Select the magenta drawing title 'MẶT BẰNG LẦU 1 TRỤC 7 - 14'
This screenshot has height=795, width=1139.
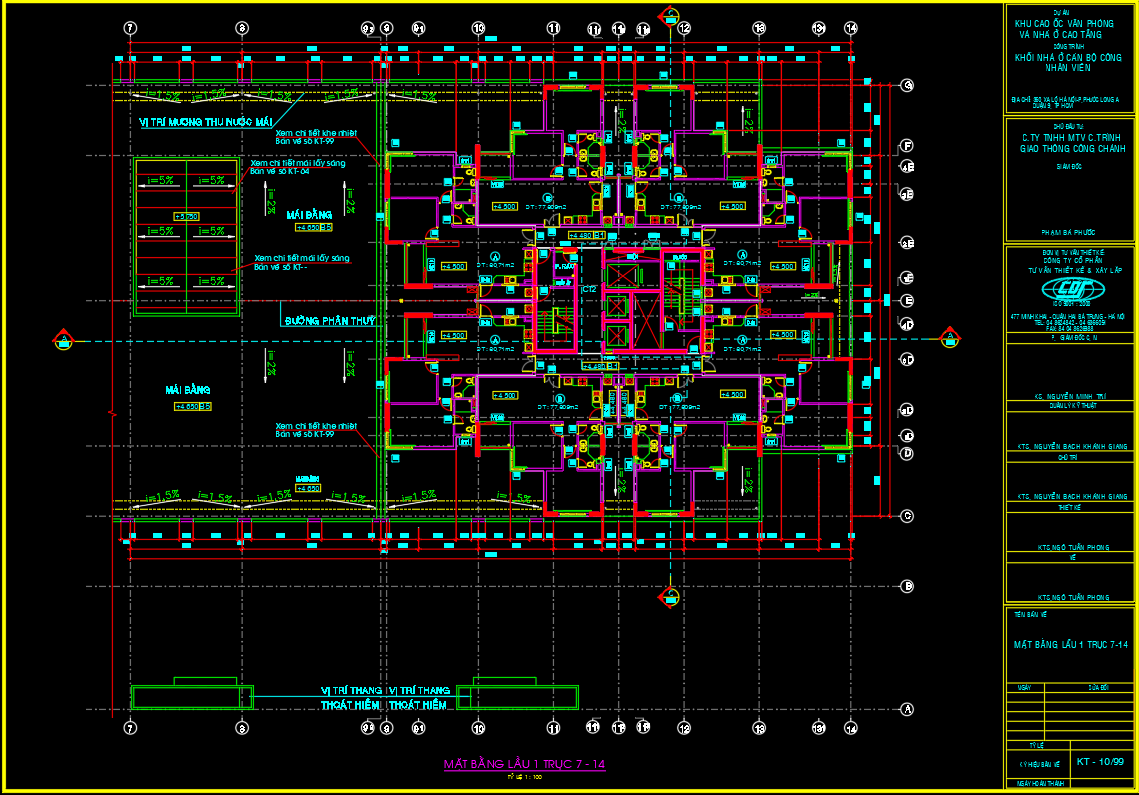click(524, 764)
